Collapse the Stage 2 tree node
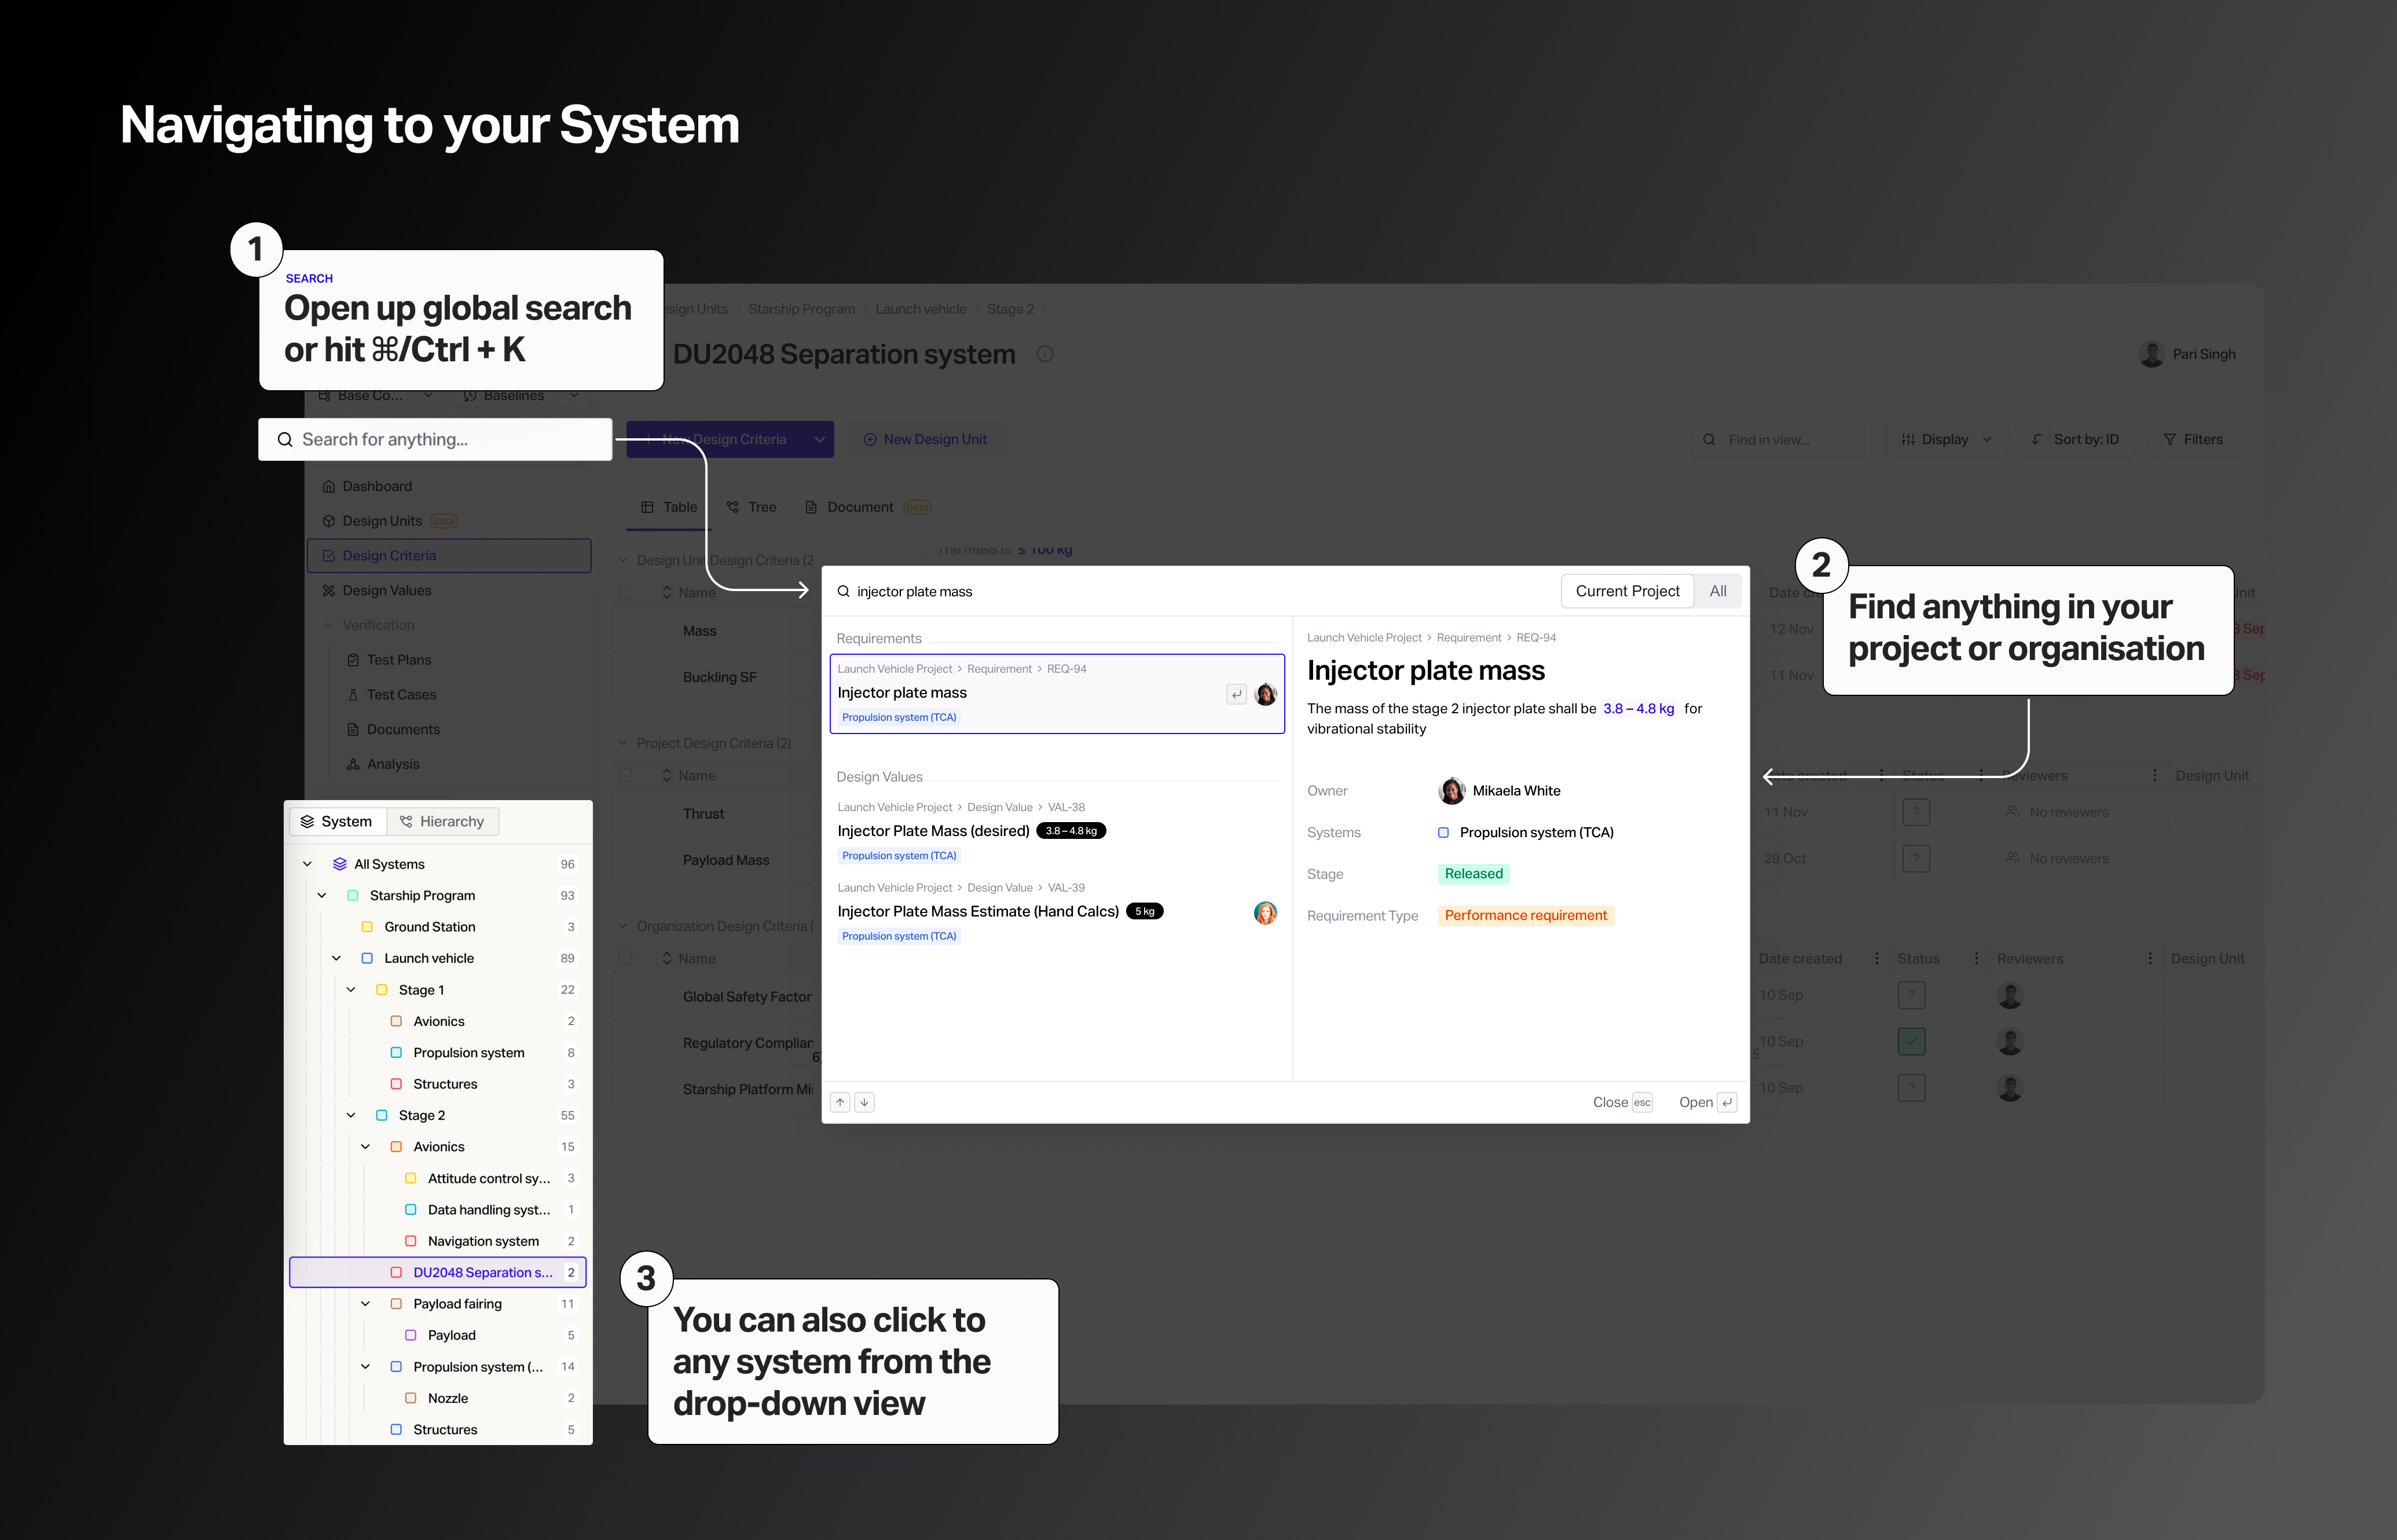 [351, 1115]
